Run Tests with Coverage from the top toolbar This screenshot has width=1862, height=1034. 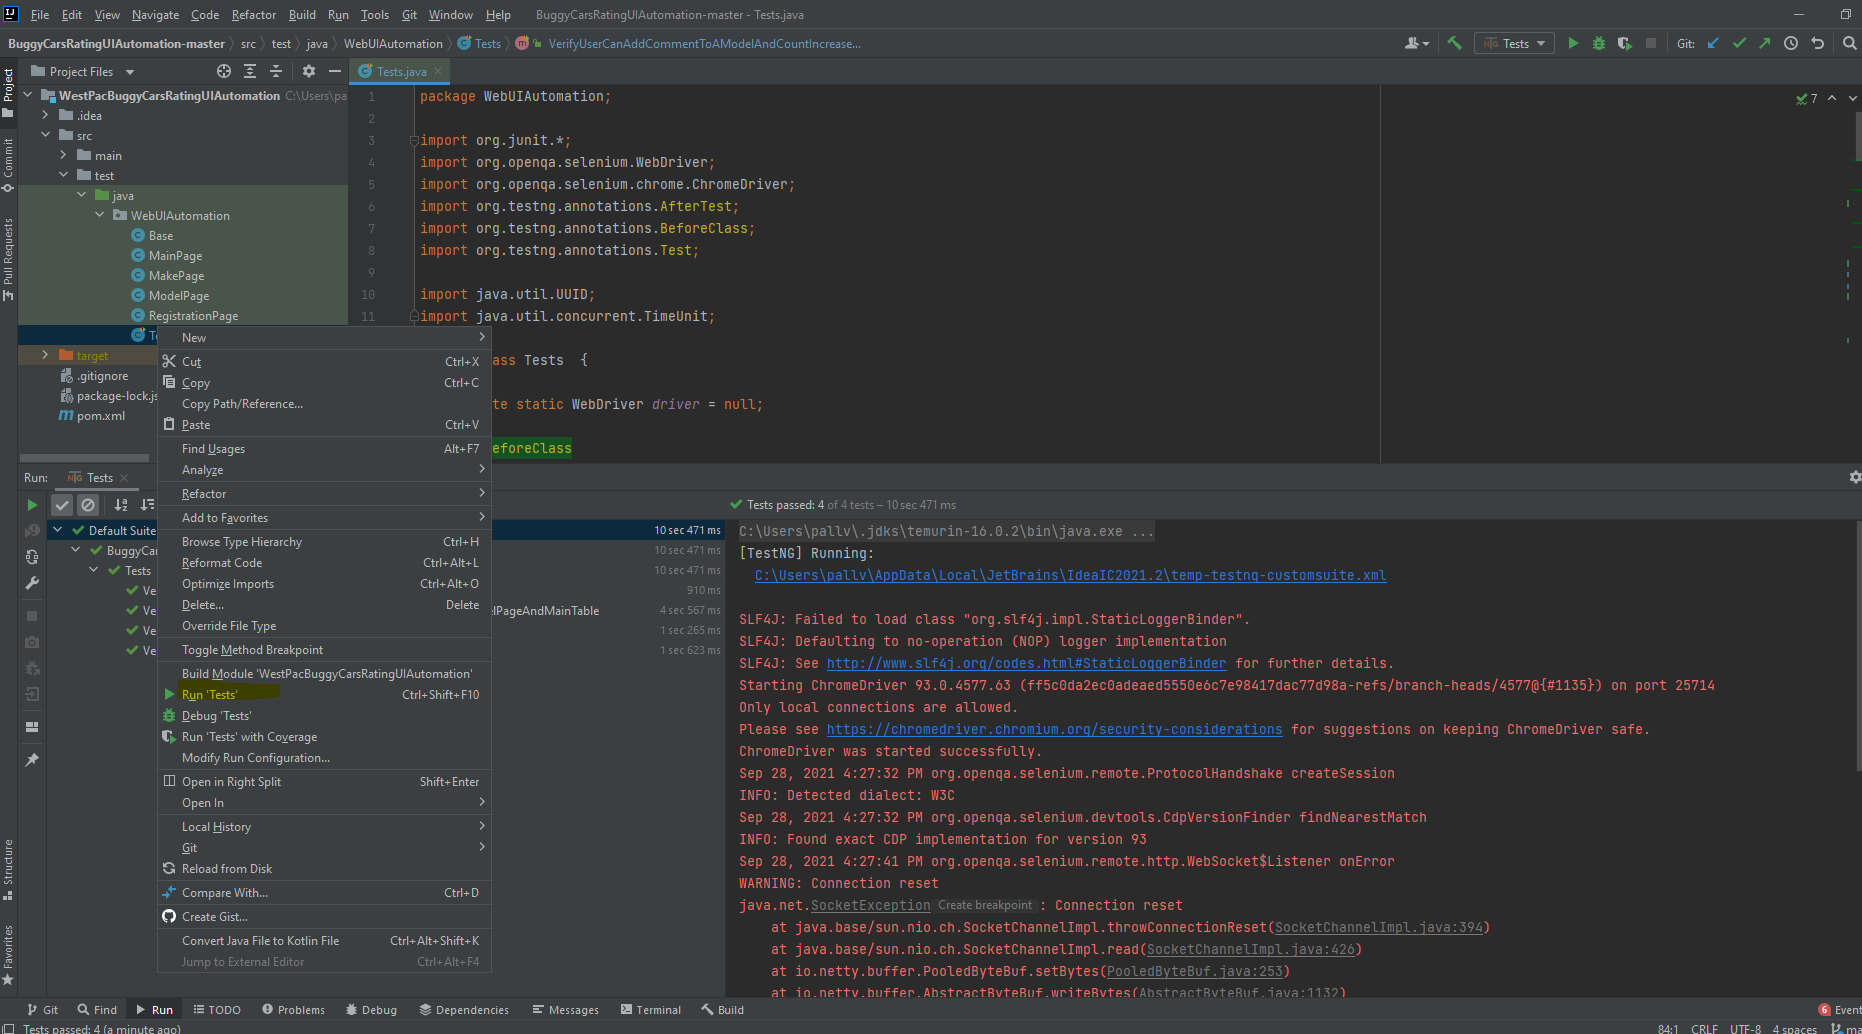pos(1624,43)
